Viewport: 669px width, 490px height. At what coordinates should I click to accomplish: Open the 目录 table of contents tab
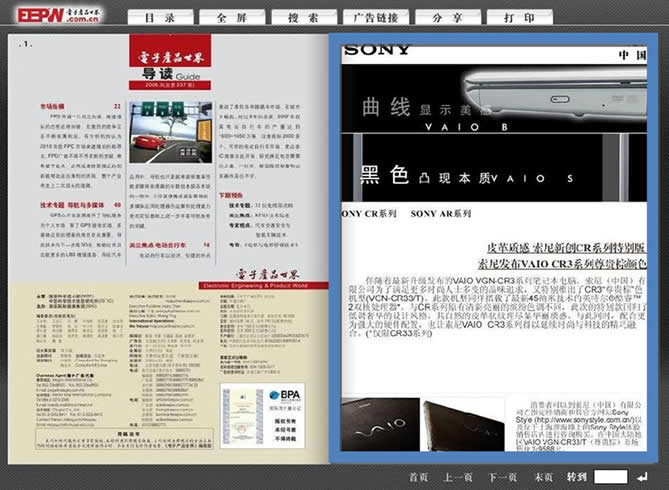[156, 18]
